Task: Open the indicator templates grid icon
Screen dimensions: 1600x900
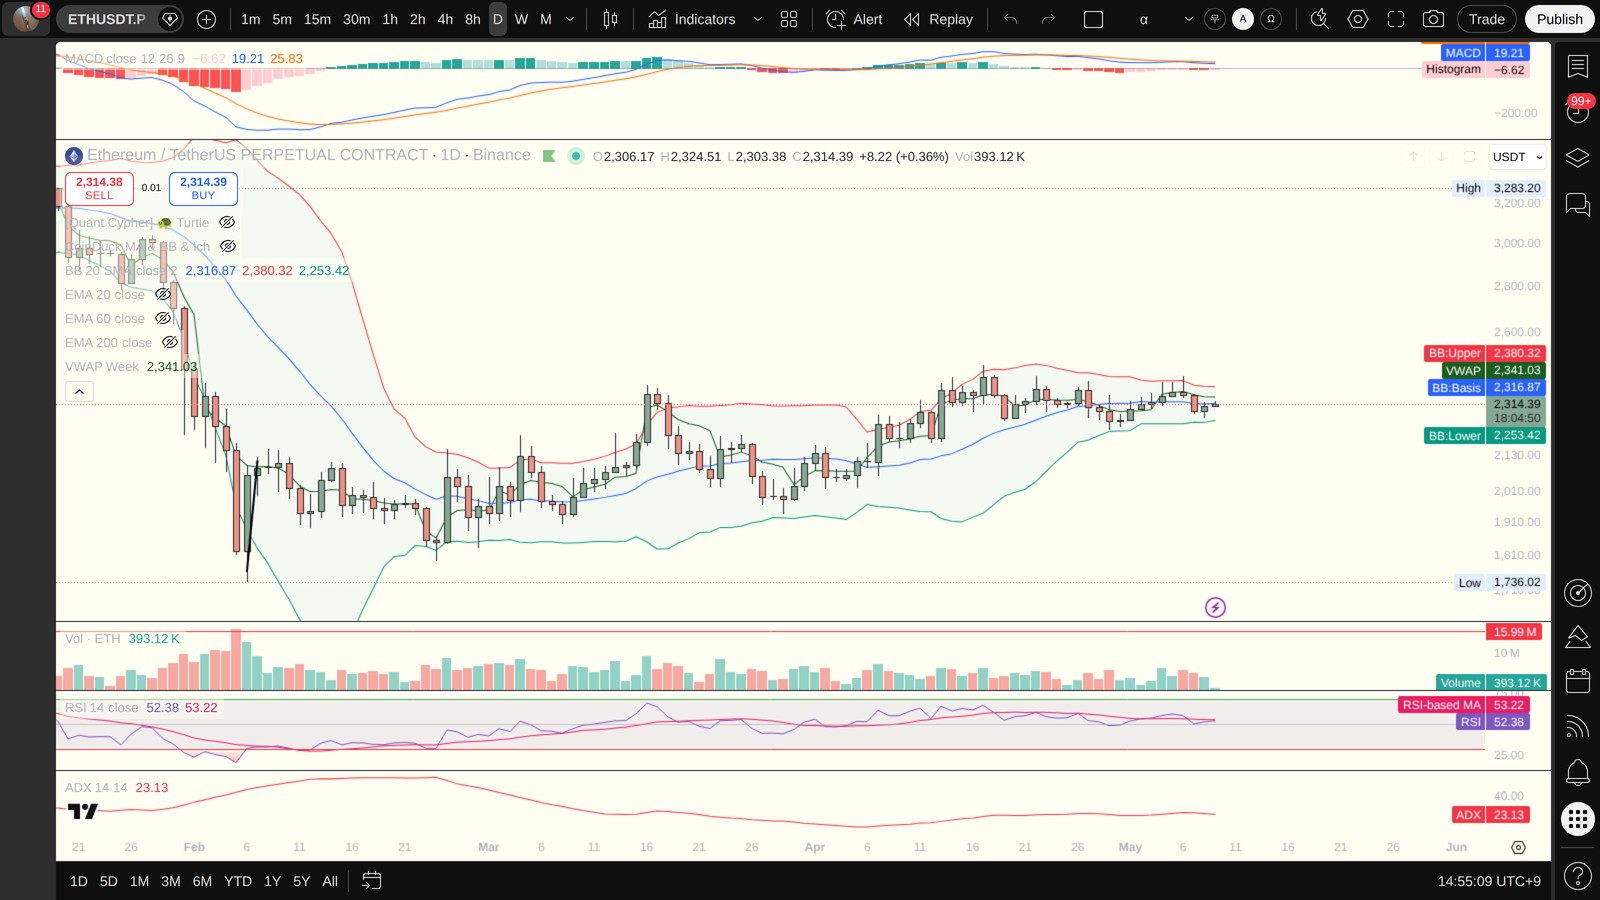Action: 789,19
